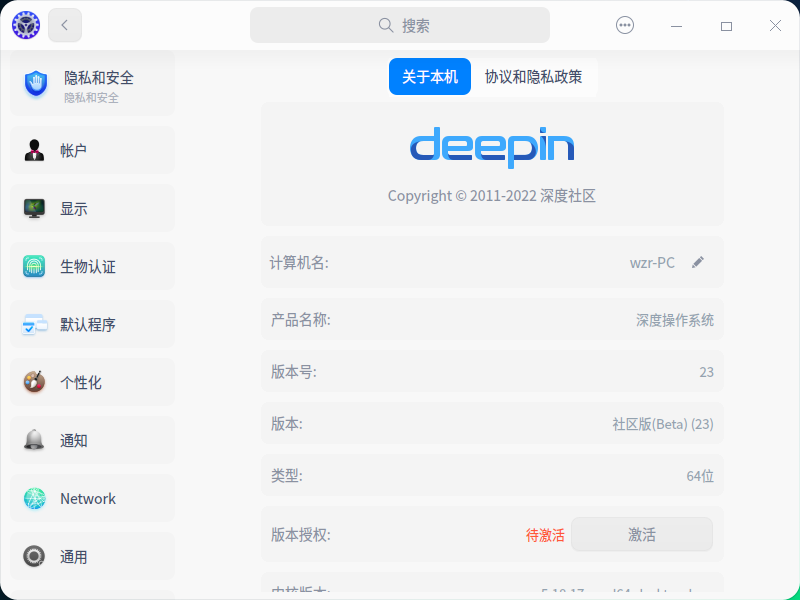Screen dimensions: 800x600
Task: Click the deepin logo image
Action: (x=491, y=145)
